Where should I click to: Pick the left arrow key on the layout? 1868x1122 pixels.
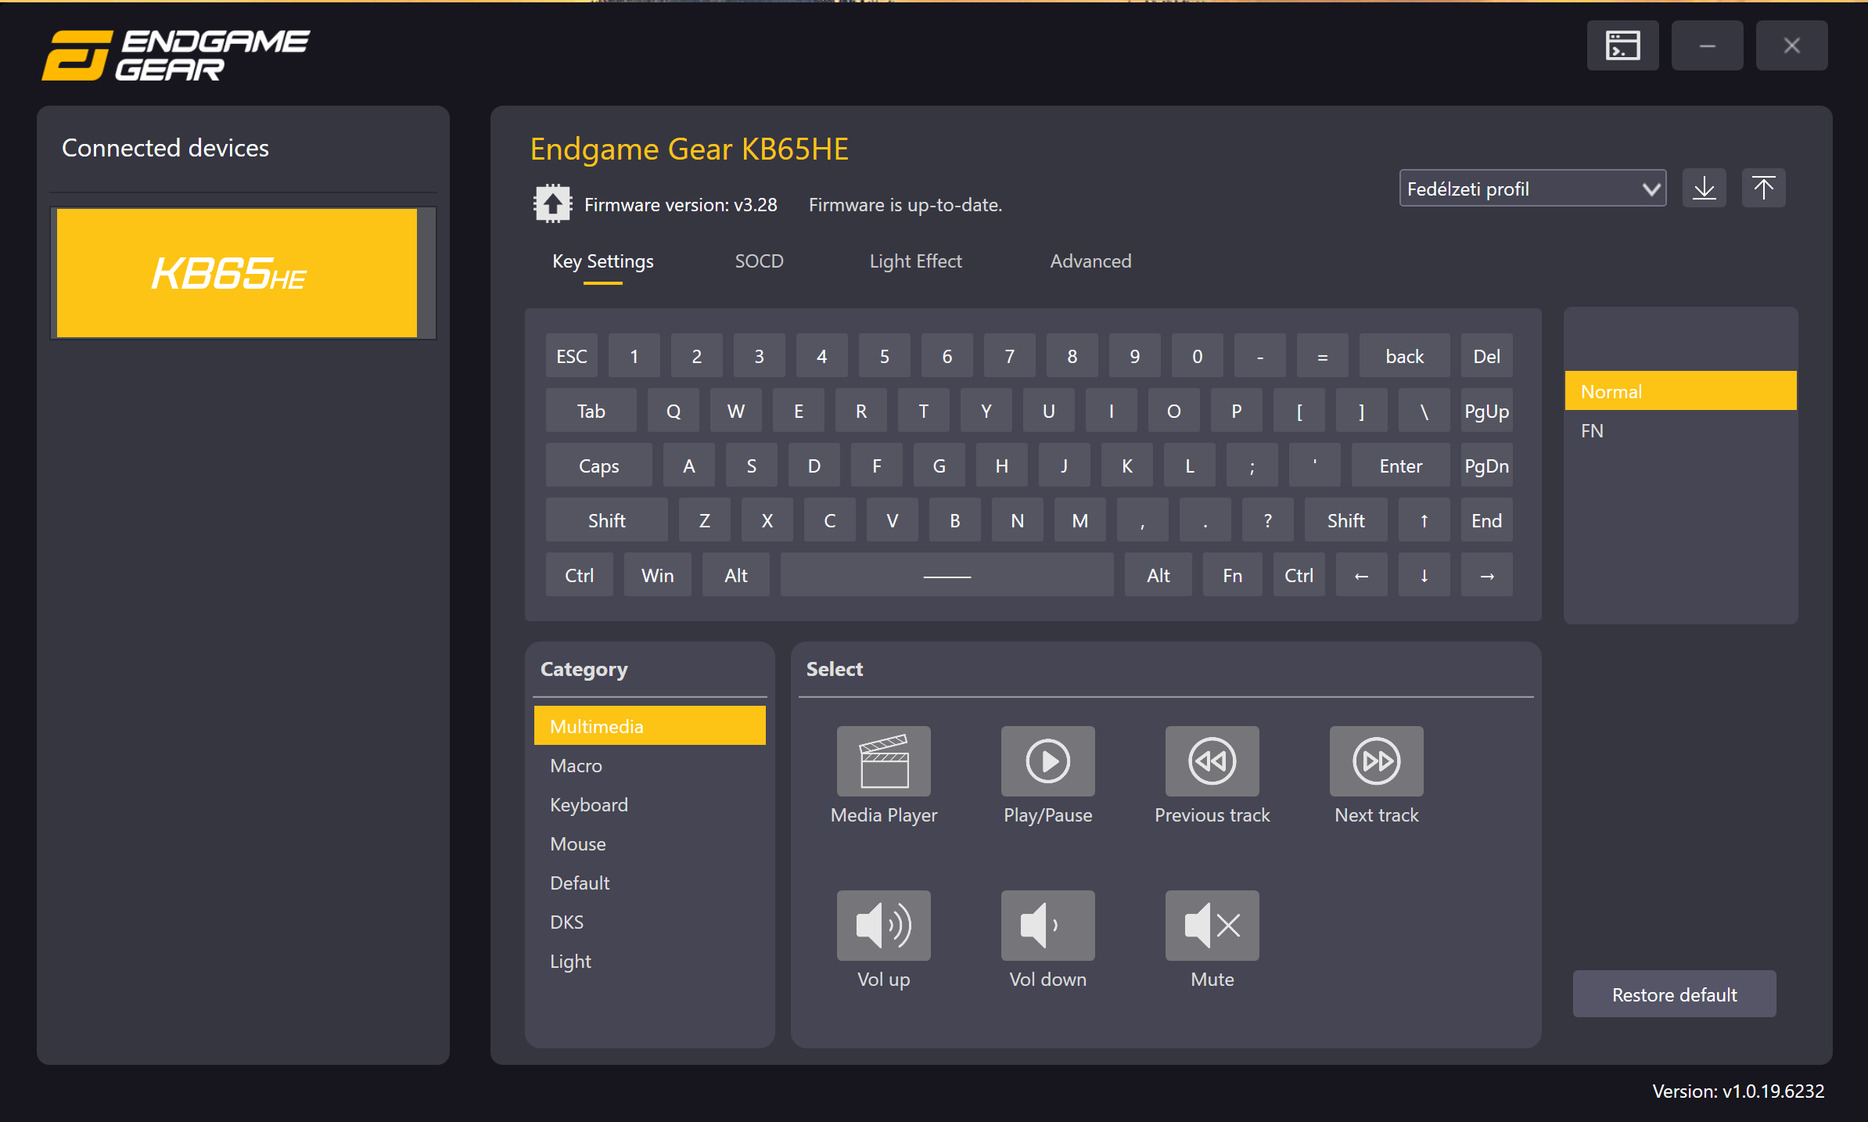pyautogui.click(x=1361, y=575)
